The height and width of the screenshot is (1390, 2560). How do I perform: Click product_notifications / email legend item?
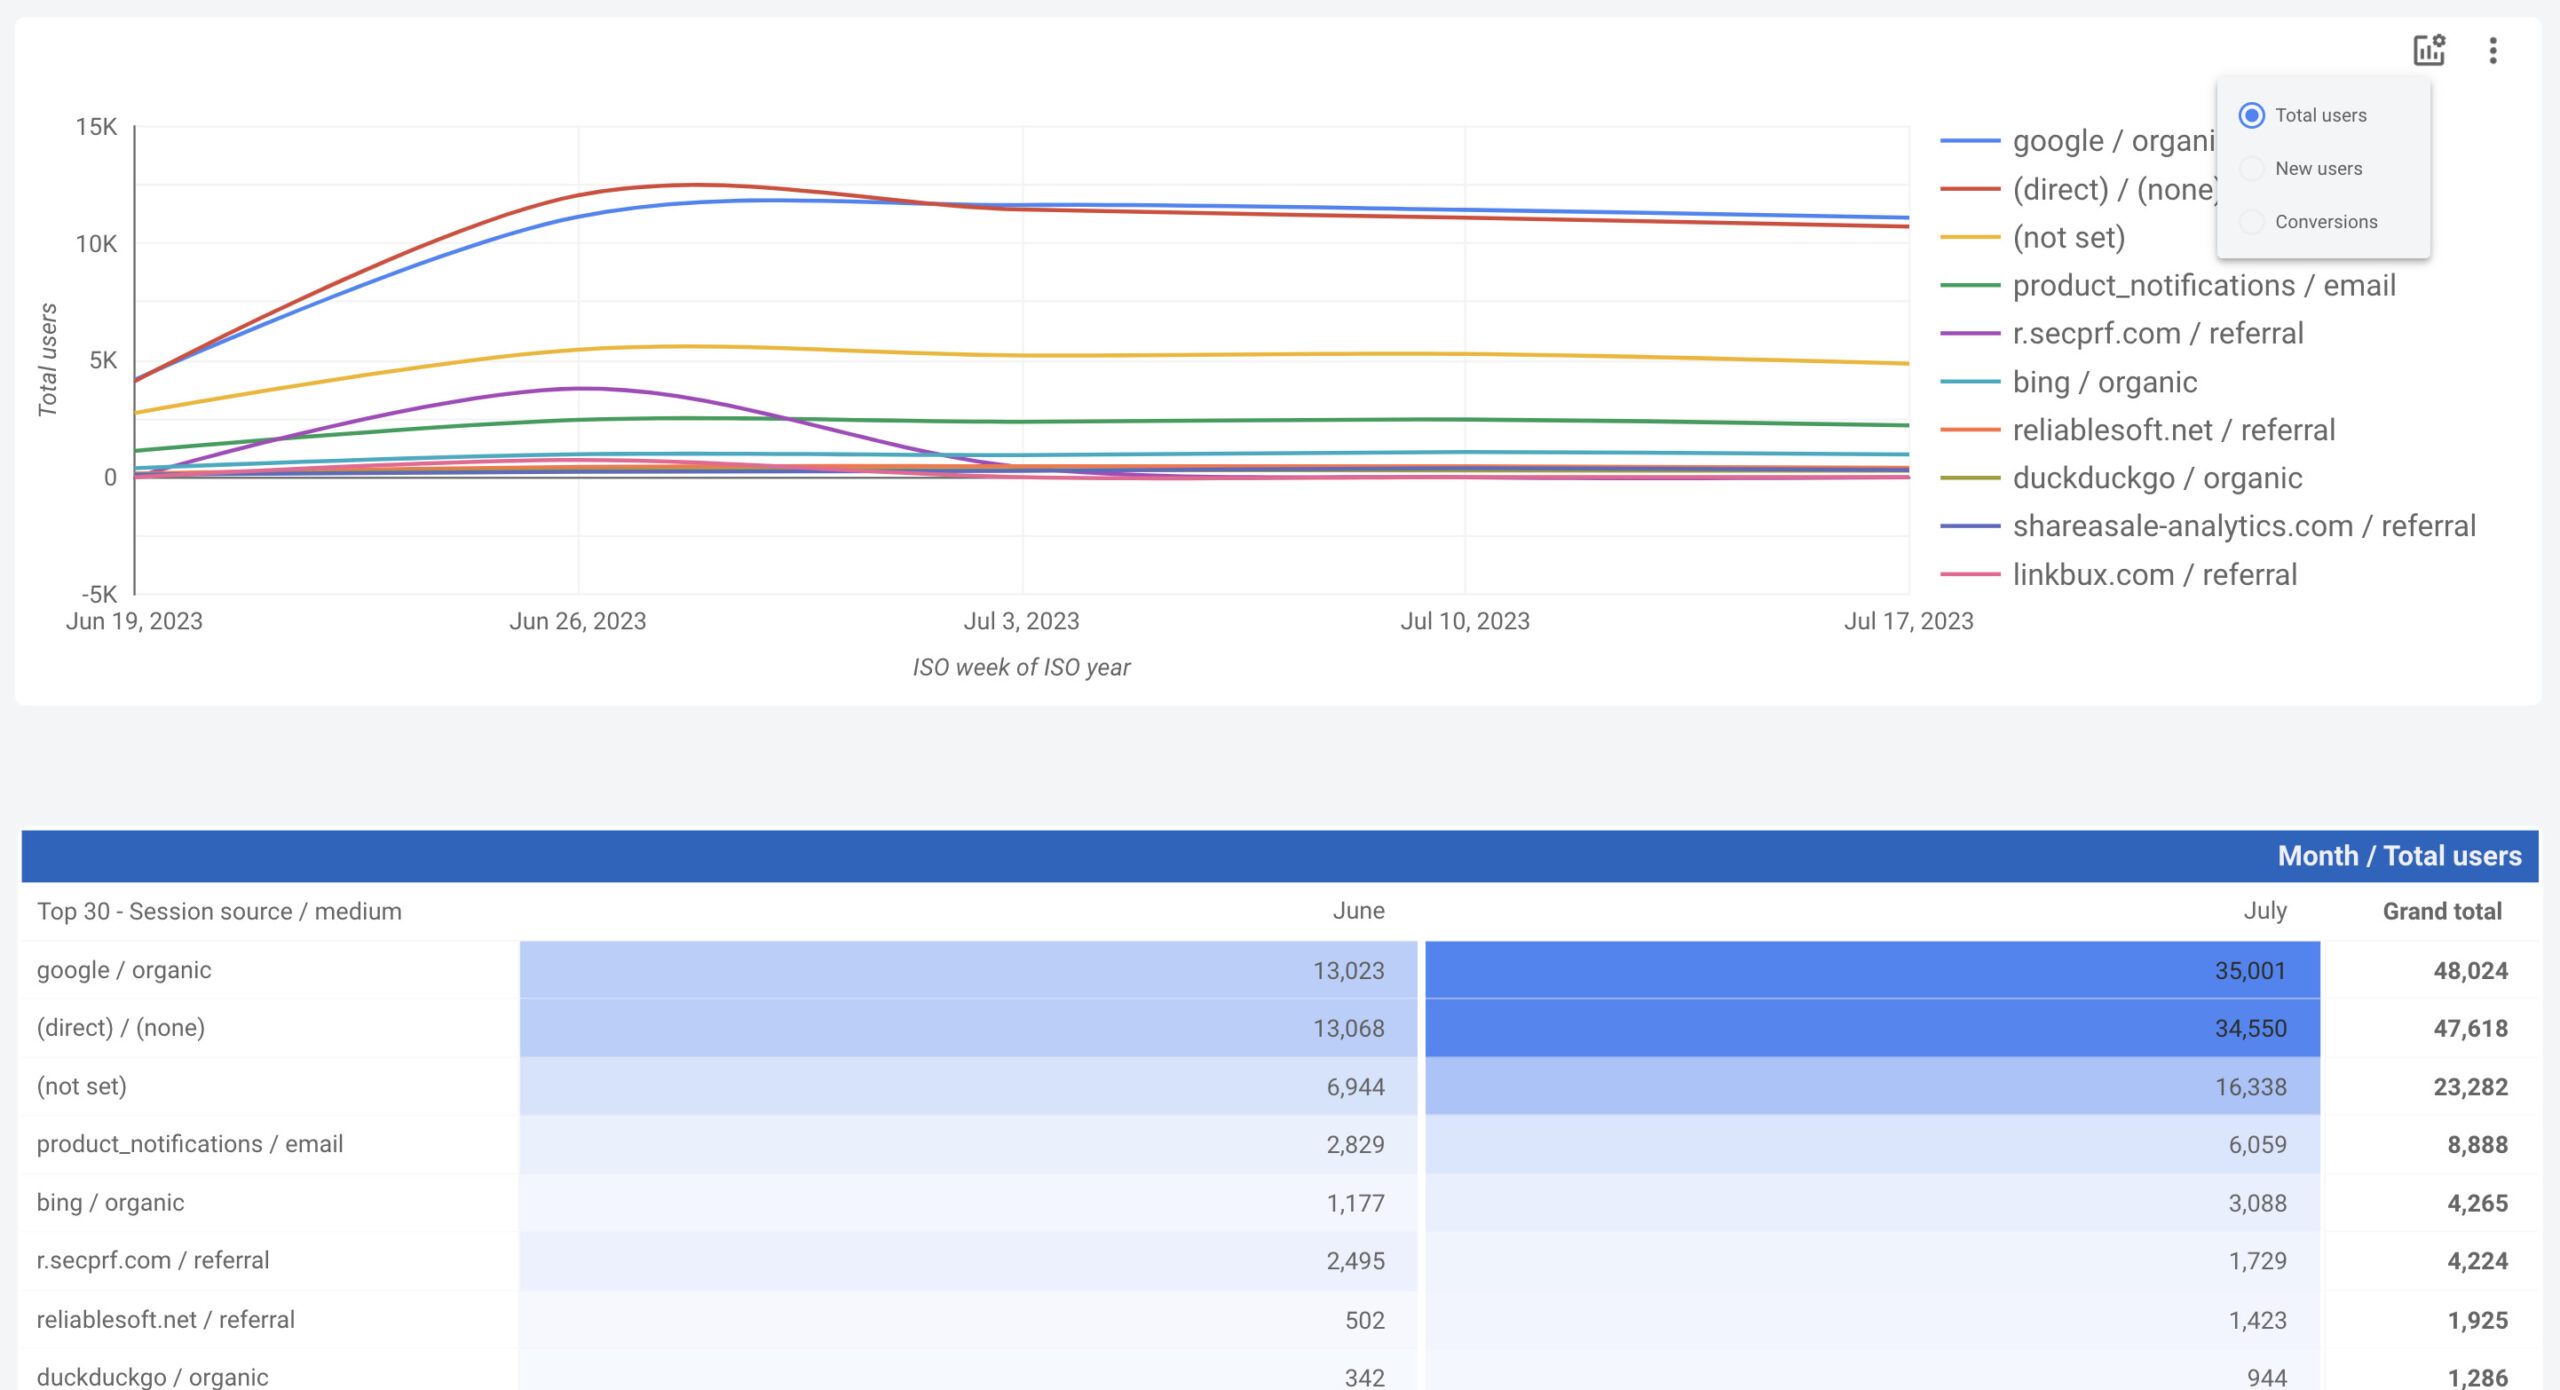2203,286
